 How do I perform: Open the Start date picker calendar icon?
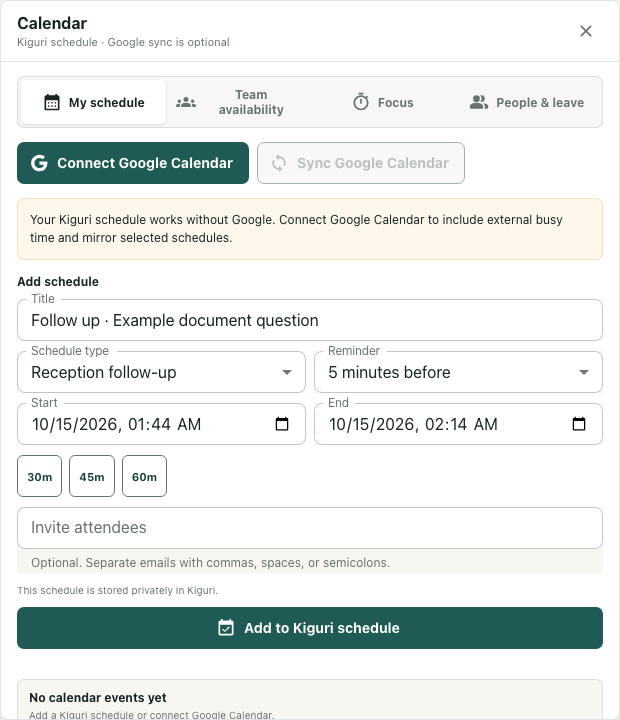282,424
